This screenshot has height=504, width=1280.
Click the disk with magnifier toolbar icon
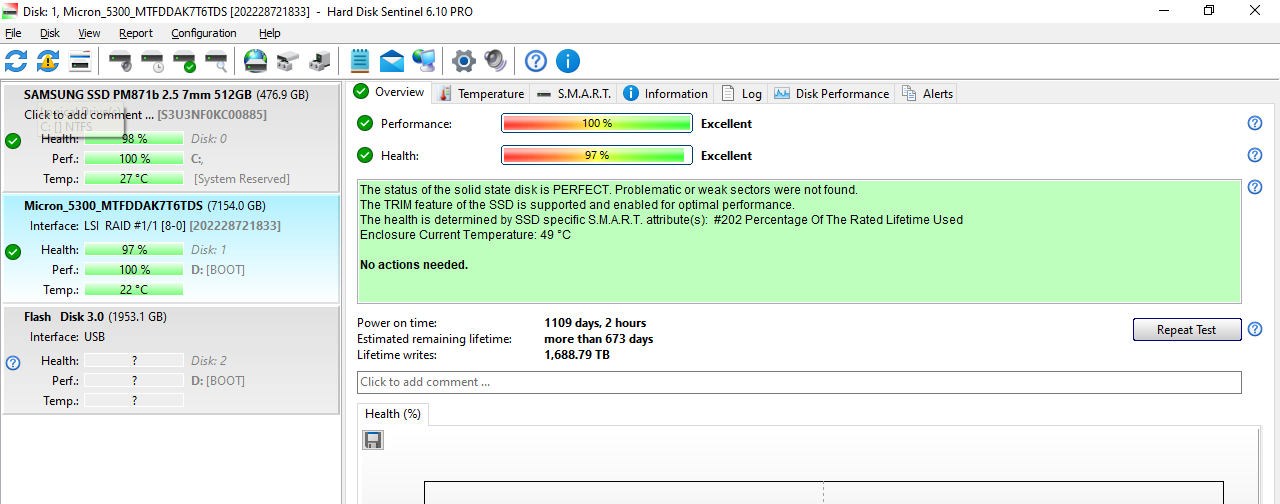[x=216, y=61]
